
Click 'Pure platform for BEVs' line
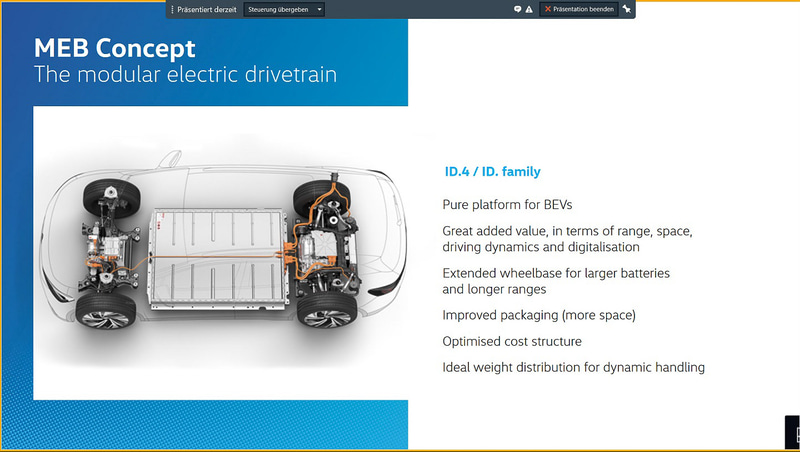pos(507,205)
